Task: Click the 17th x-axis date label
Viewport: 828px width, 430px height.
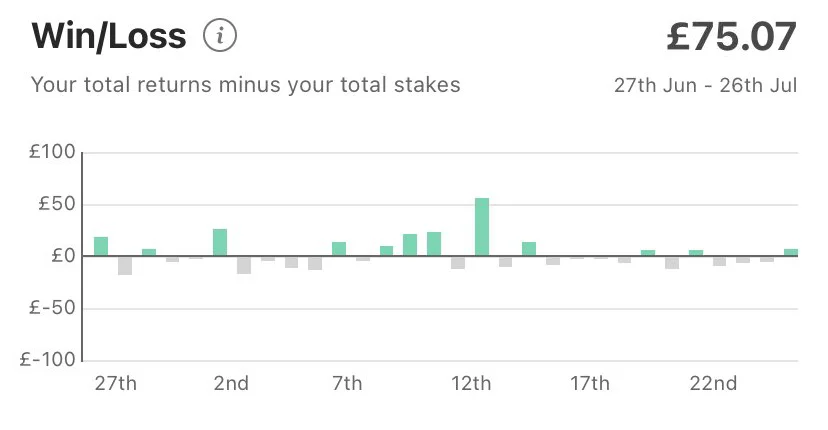Action: 590,384
